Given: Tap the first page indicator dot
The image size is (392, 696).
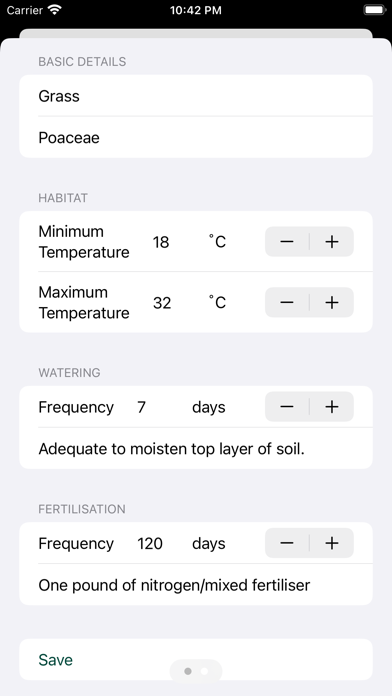Looking at the screenshot, I should [188, 671].
